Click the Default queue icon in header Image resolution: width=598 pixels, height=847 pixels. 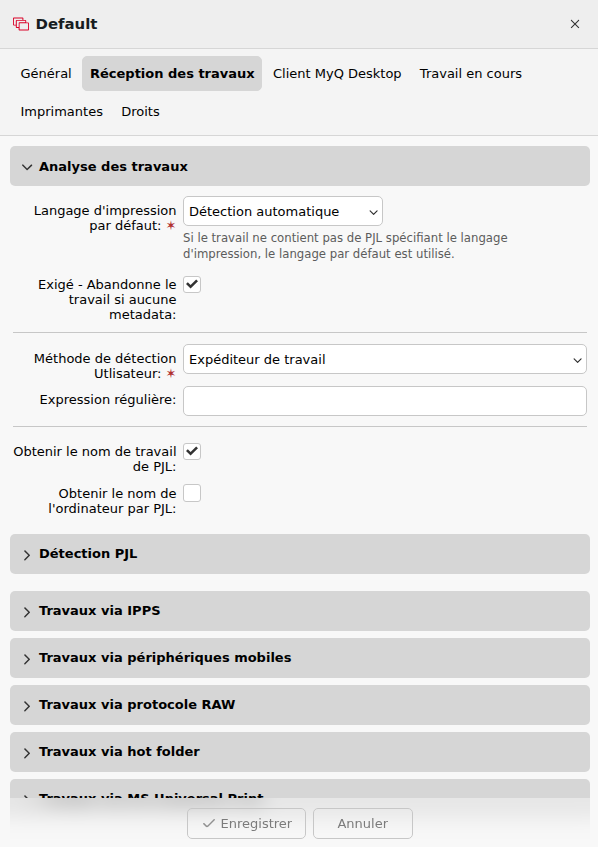coord(21,24)
